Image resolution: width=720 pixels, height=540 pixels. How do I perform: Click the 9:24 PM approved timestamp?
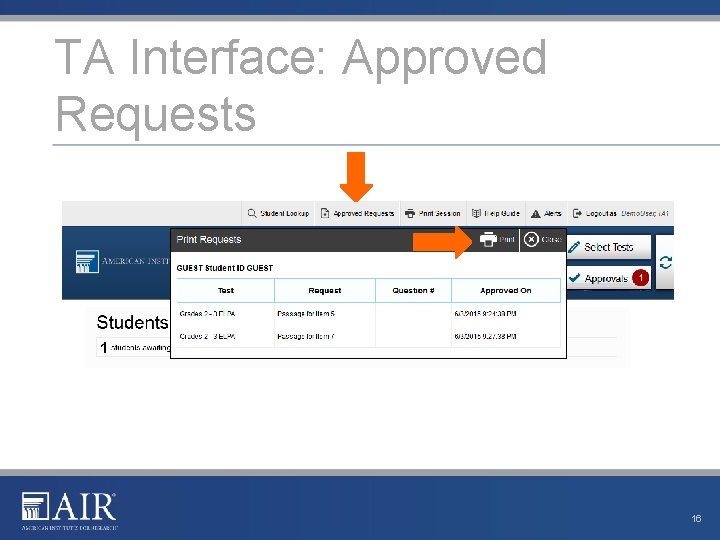pos(485,314)
